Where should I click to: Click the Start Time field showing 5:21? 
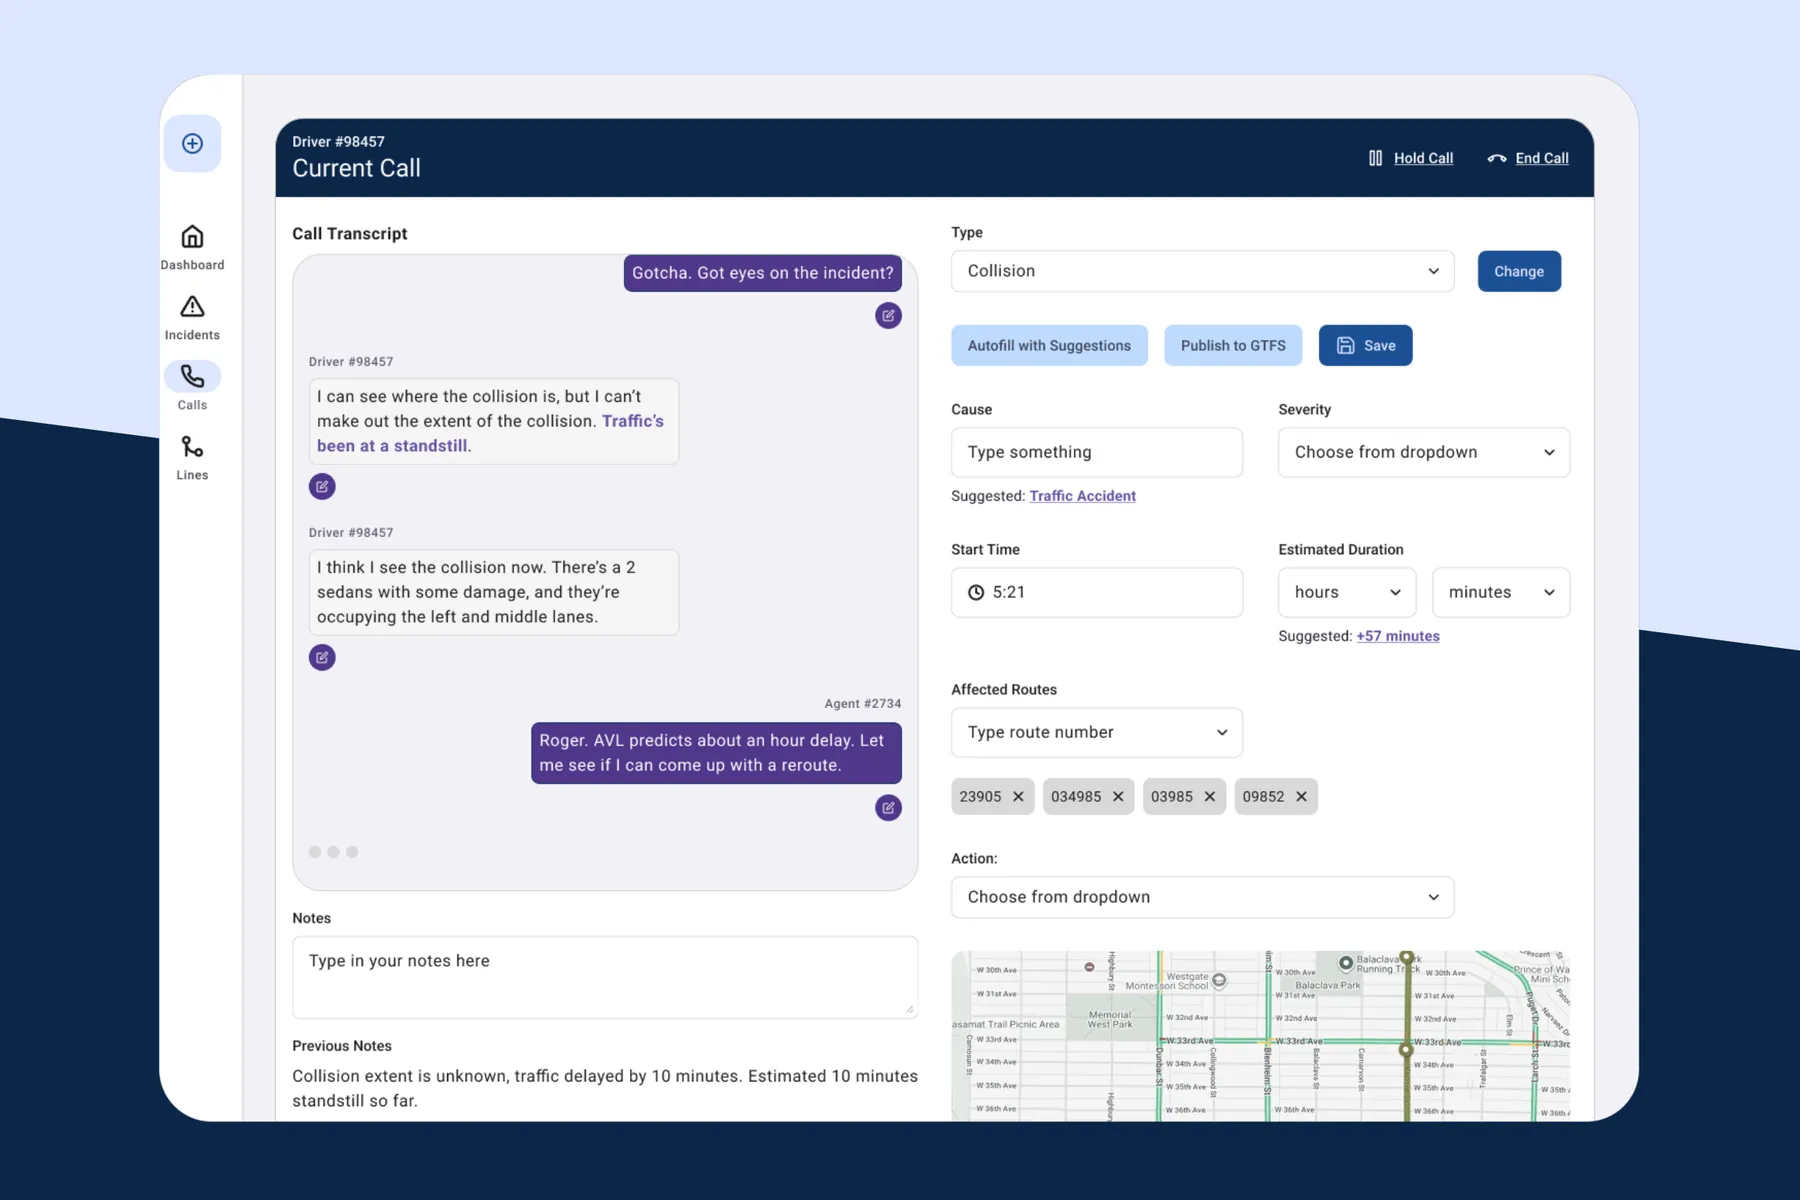1097,592
